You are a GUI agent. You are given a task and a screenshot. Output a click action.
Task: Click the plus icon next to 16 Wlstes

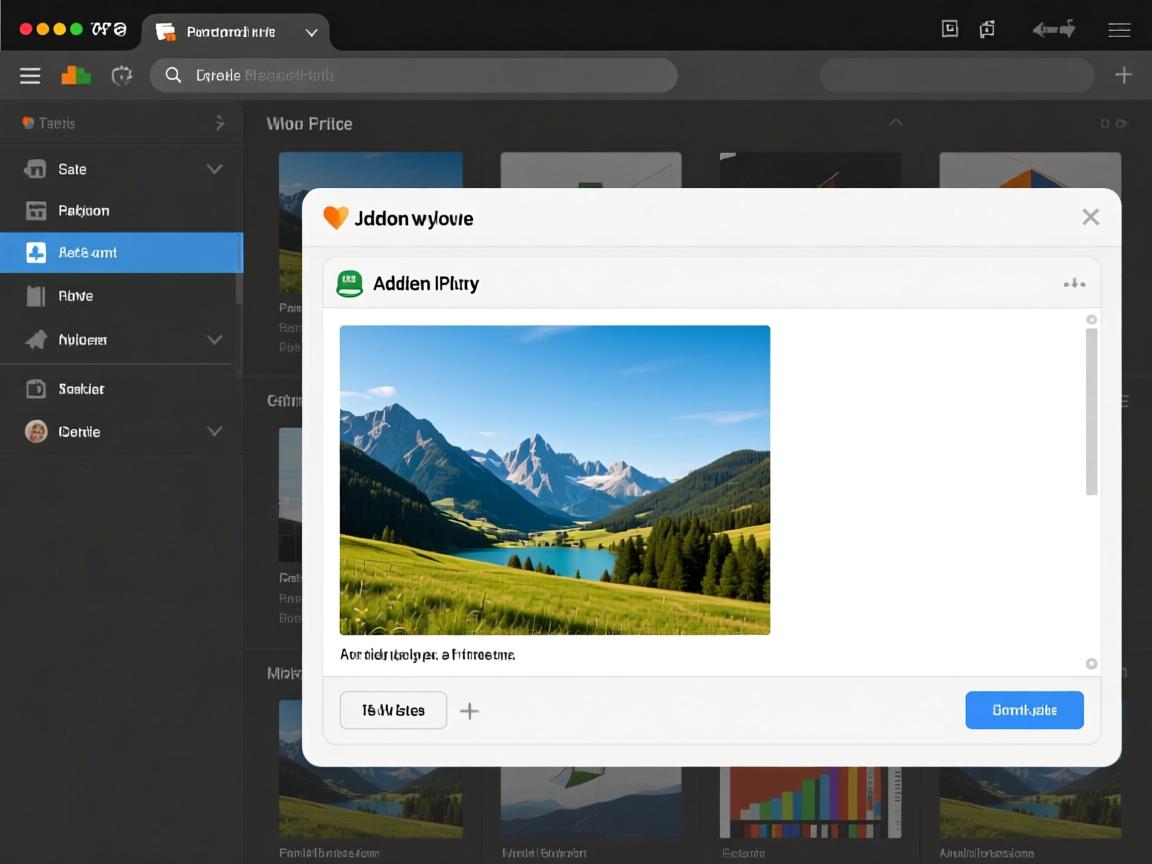pos(469,711)
